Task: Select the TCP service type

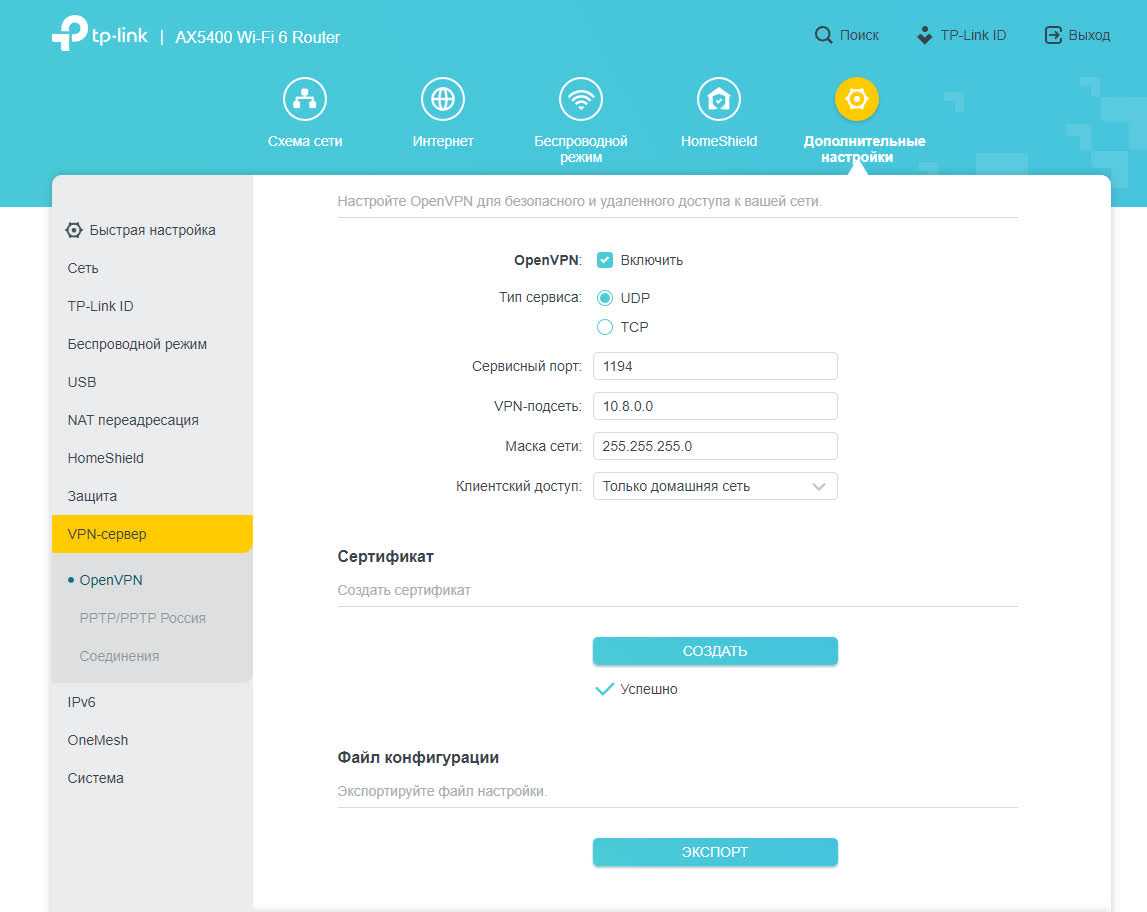Action: [x=605, y=327]
